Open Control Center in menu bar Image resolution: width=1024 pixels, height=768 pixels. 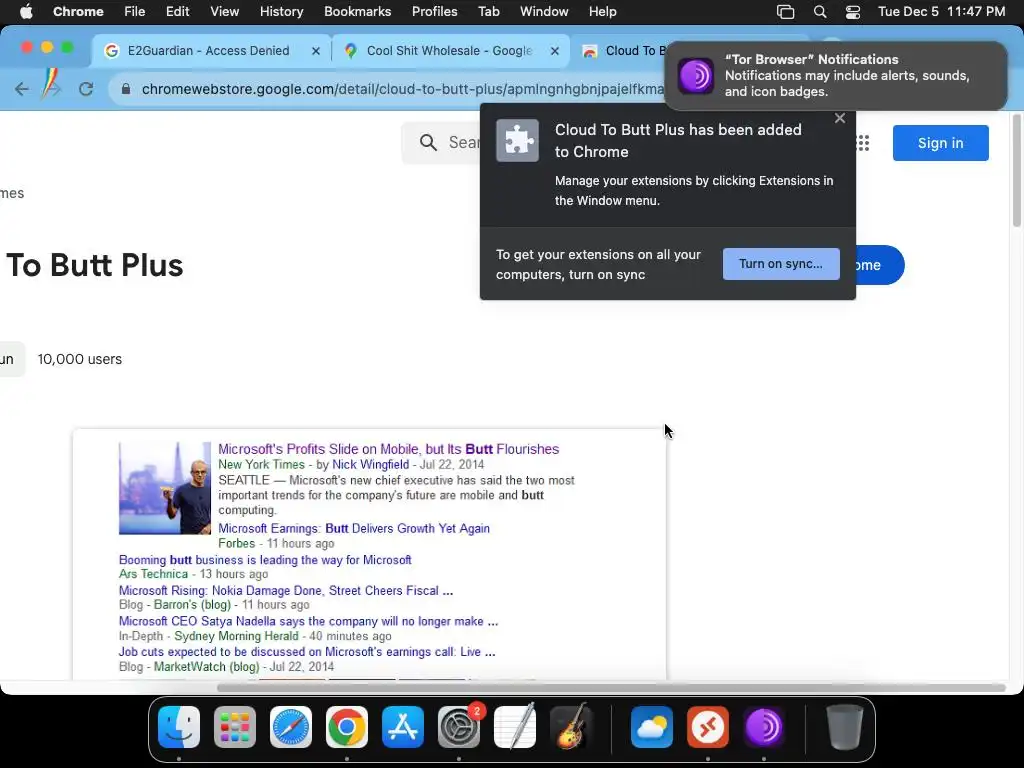point(853,12)
